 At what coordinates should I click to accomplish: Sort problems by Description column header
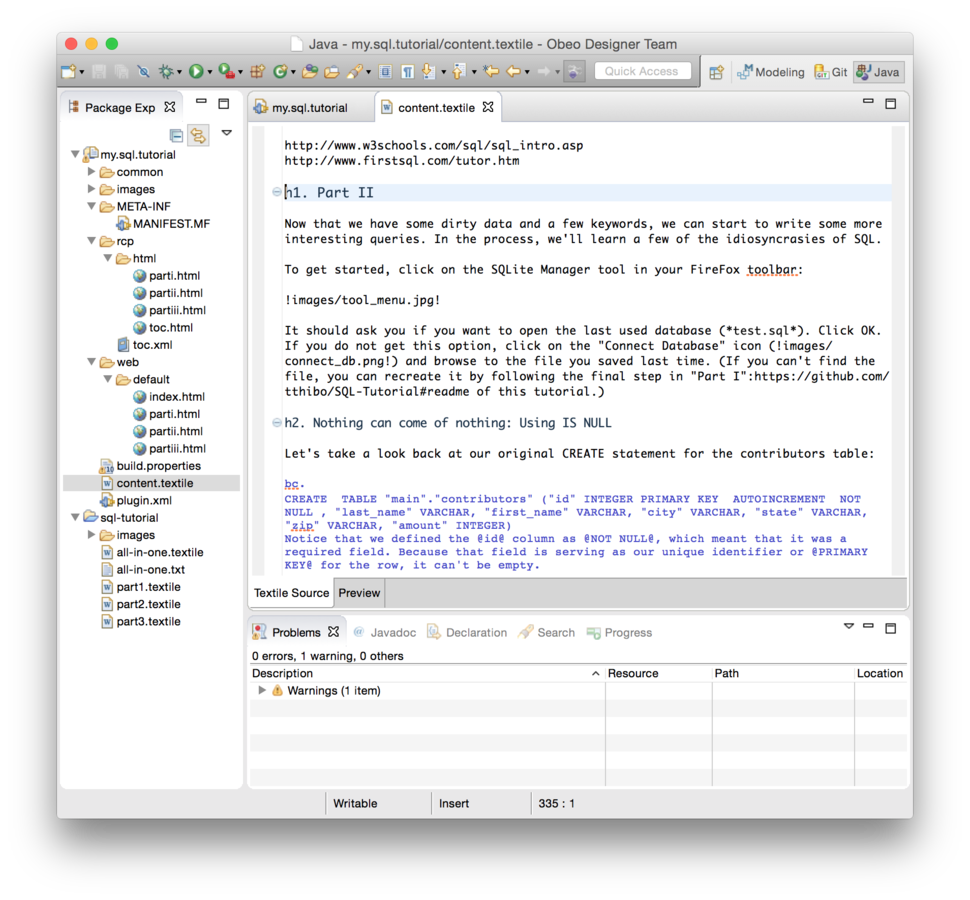coord(427,673)
